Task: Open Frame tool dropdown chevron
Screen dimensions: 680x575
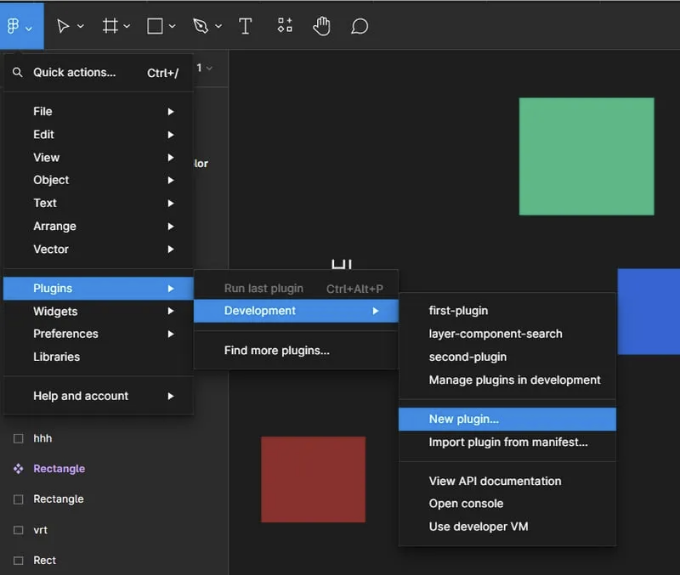Action: 127,26
